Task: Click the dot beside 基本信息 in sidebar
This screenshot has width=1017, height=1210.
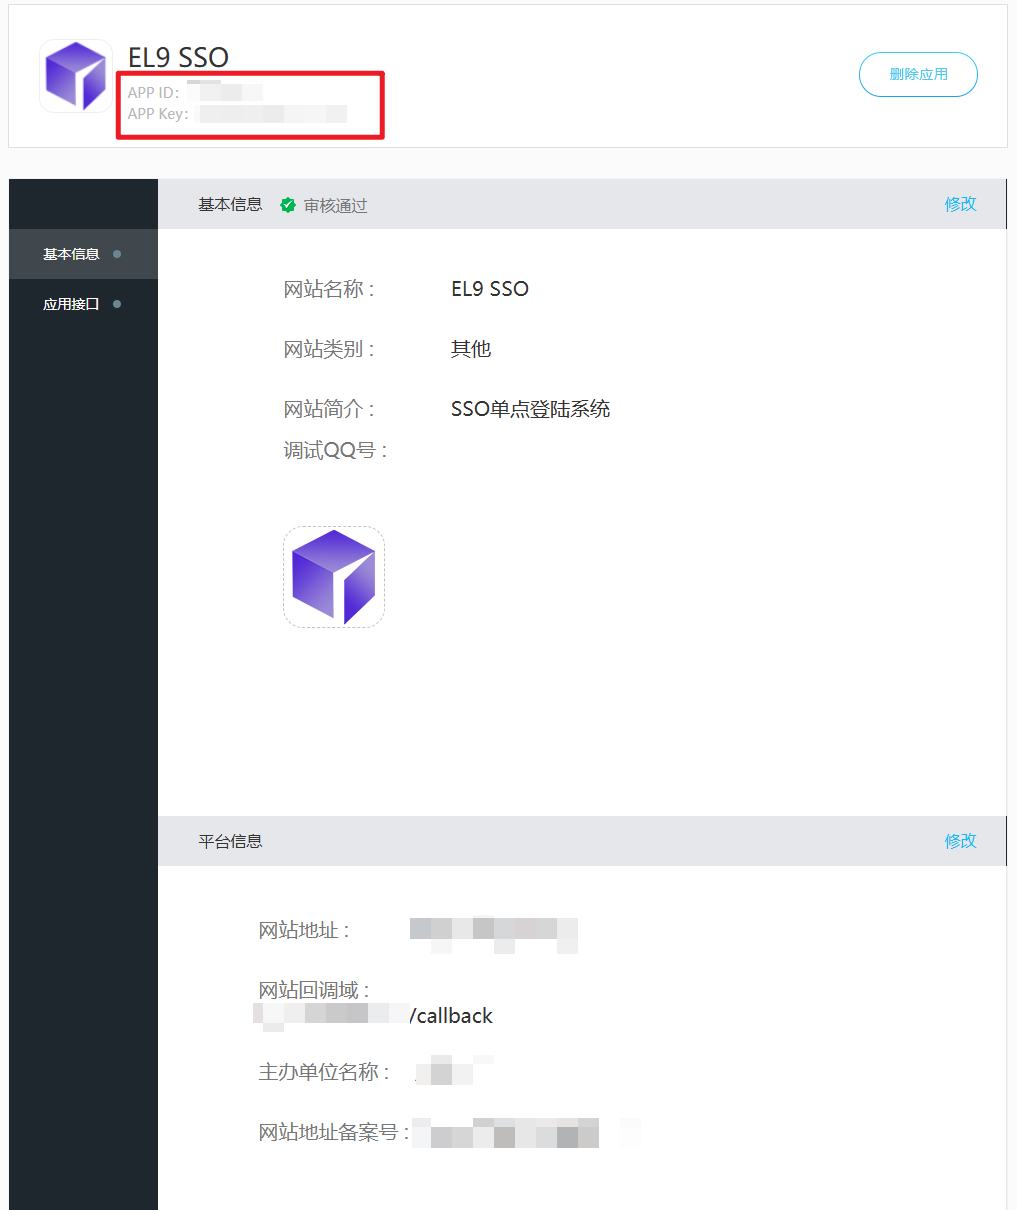Action: tap(117, 254)
